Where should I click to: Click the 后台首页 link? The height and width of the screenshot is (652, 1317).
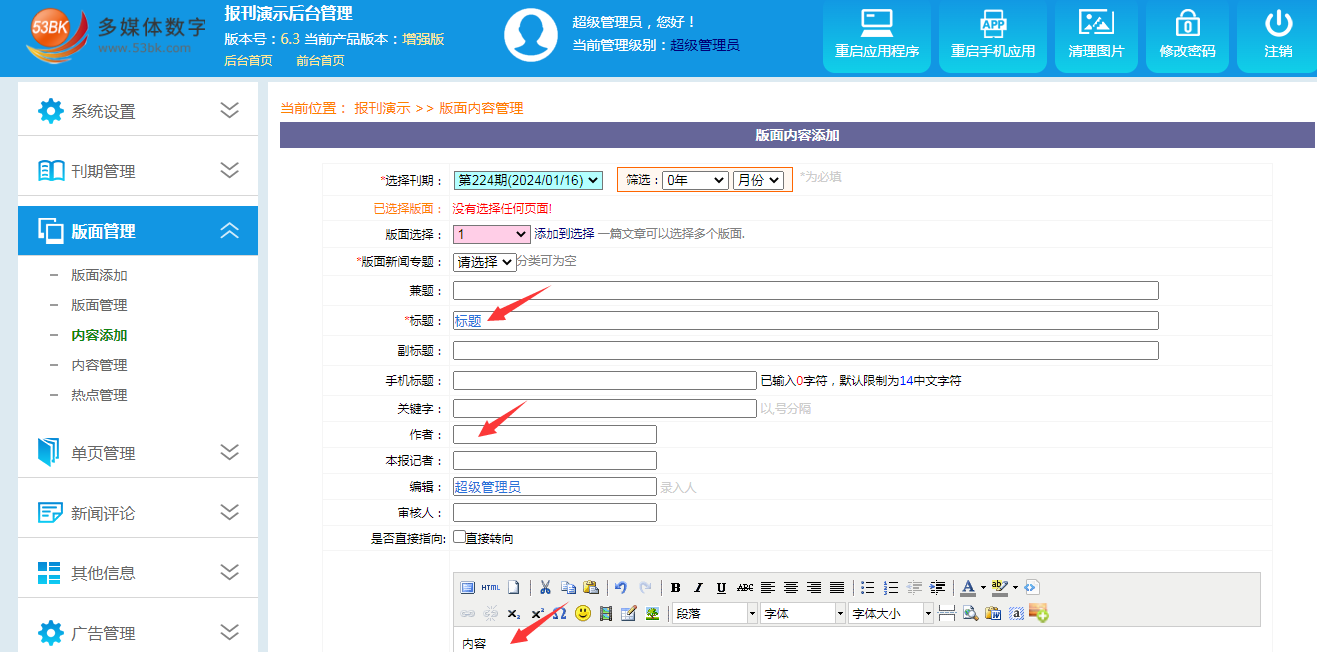tap(248, 61)
